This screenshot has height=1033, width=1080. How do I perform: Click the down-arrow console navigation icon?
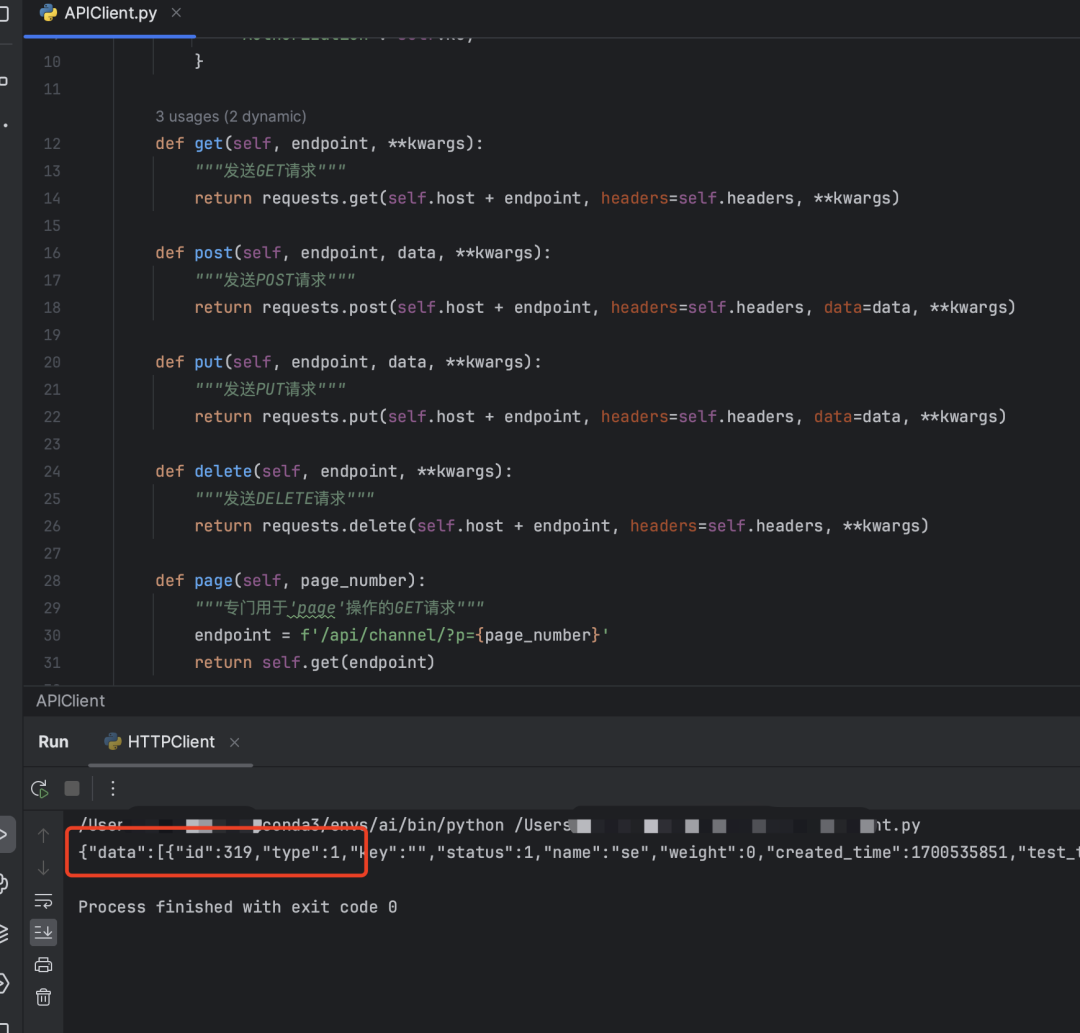43,868
